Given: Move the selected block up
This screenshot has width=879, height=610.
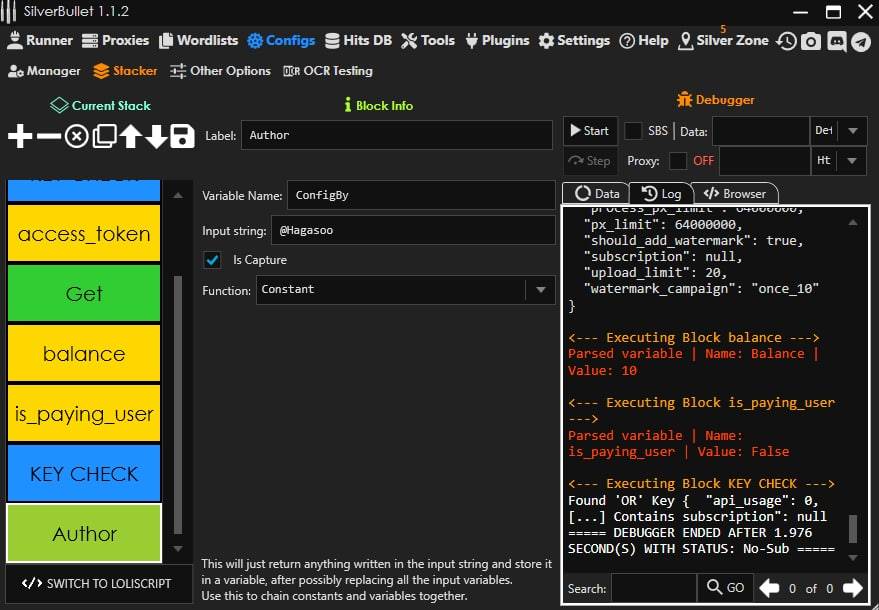Looking at the screenshot, I should 130,137.
